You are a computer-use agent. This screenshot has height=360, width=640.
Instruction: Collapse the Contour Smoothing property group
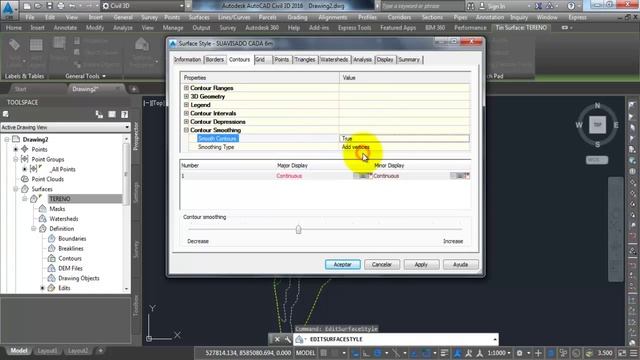(x=186, y=130)
